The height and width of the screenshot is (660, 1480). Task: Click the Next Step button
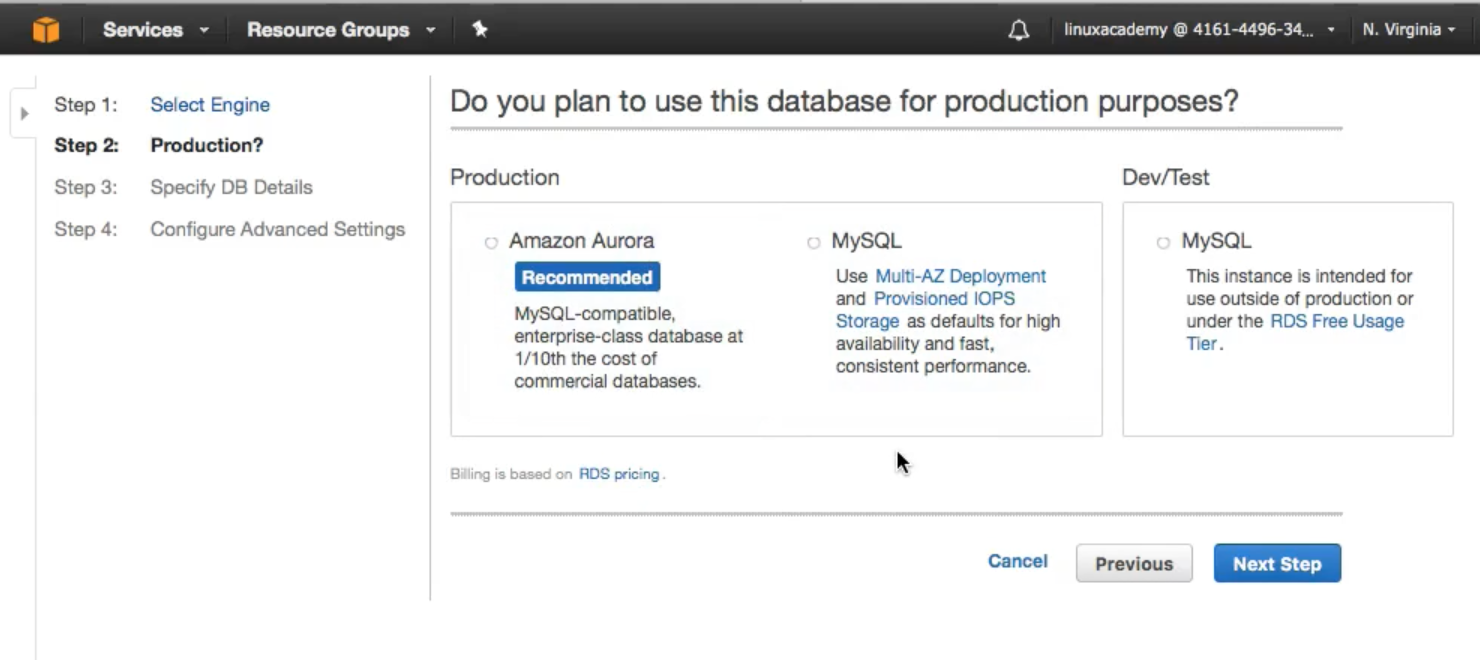point(1276,564)
